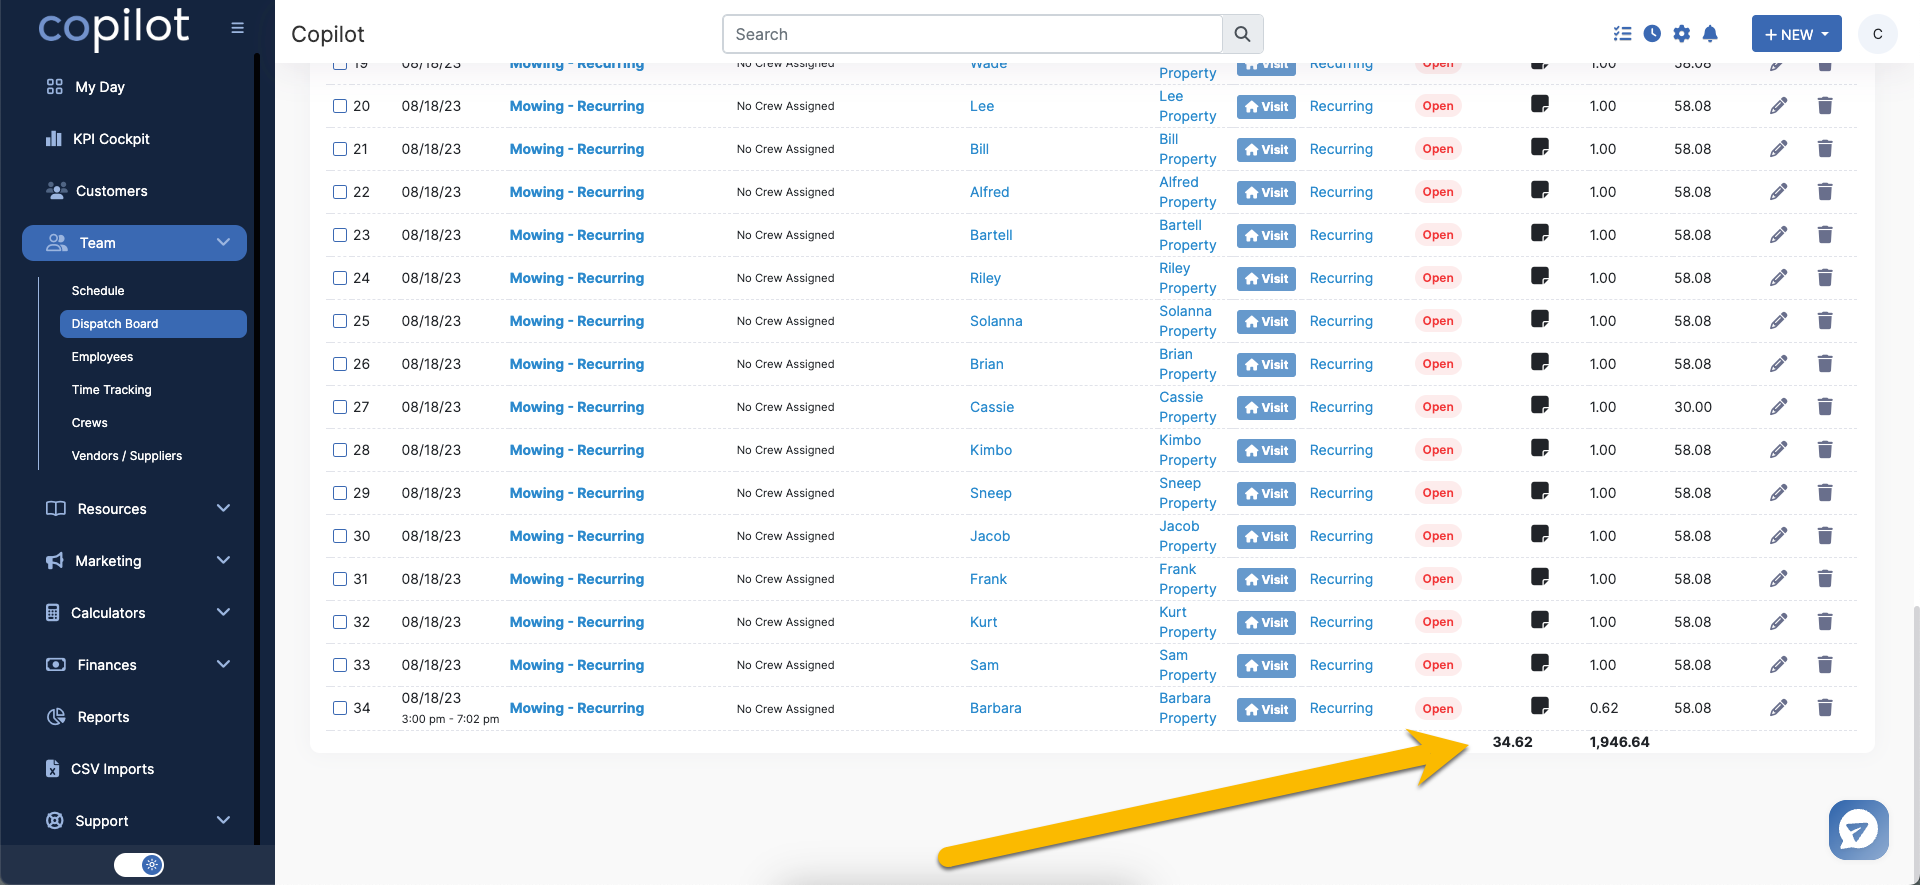The image size is (1920, 885).
Task: Edit the Jacob row with pencil icon
Action: pyautogui.click(x=1778, y=536)
